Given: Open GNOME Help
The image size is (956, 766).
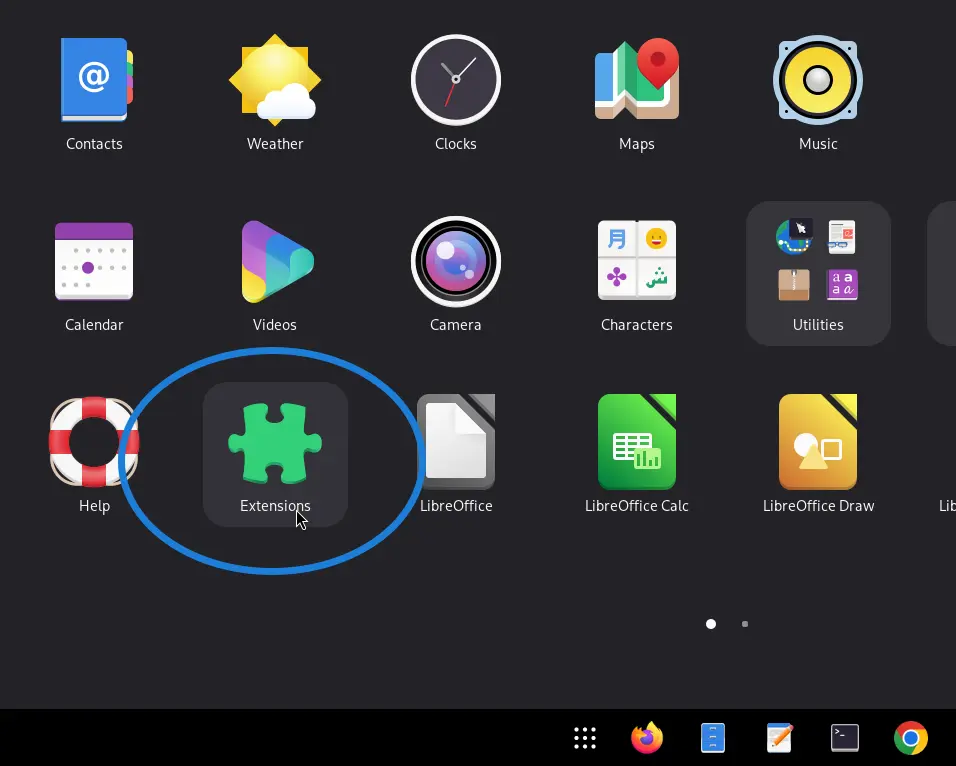Looking at the screenshot, I should tap(94, 441).
